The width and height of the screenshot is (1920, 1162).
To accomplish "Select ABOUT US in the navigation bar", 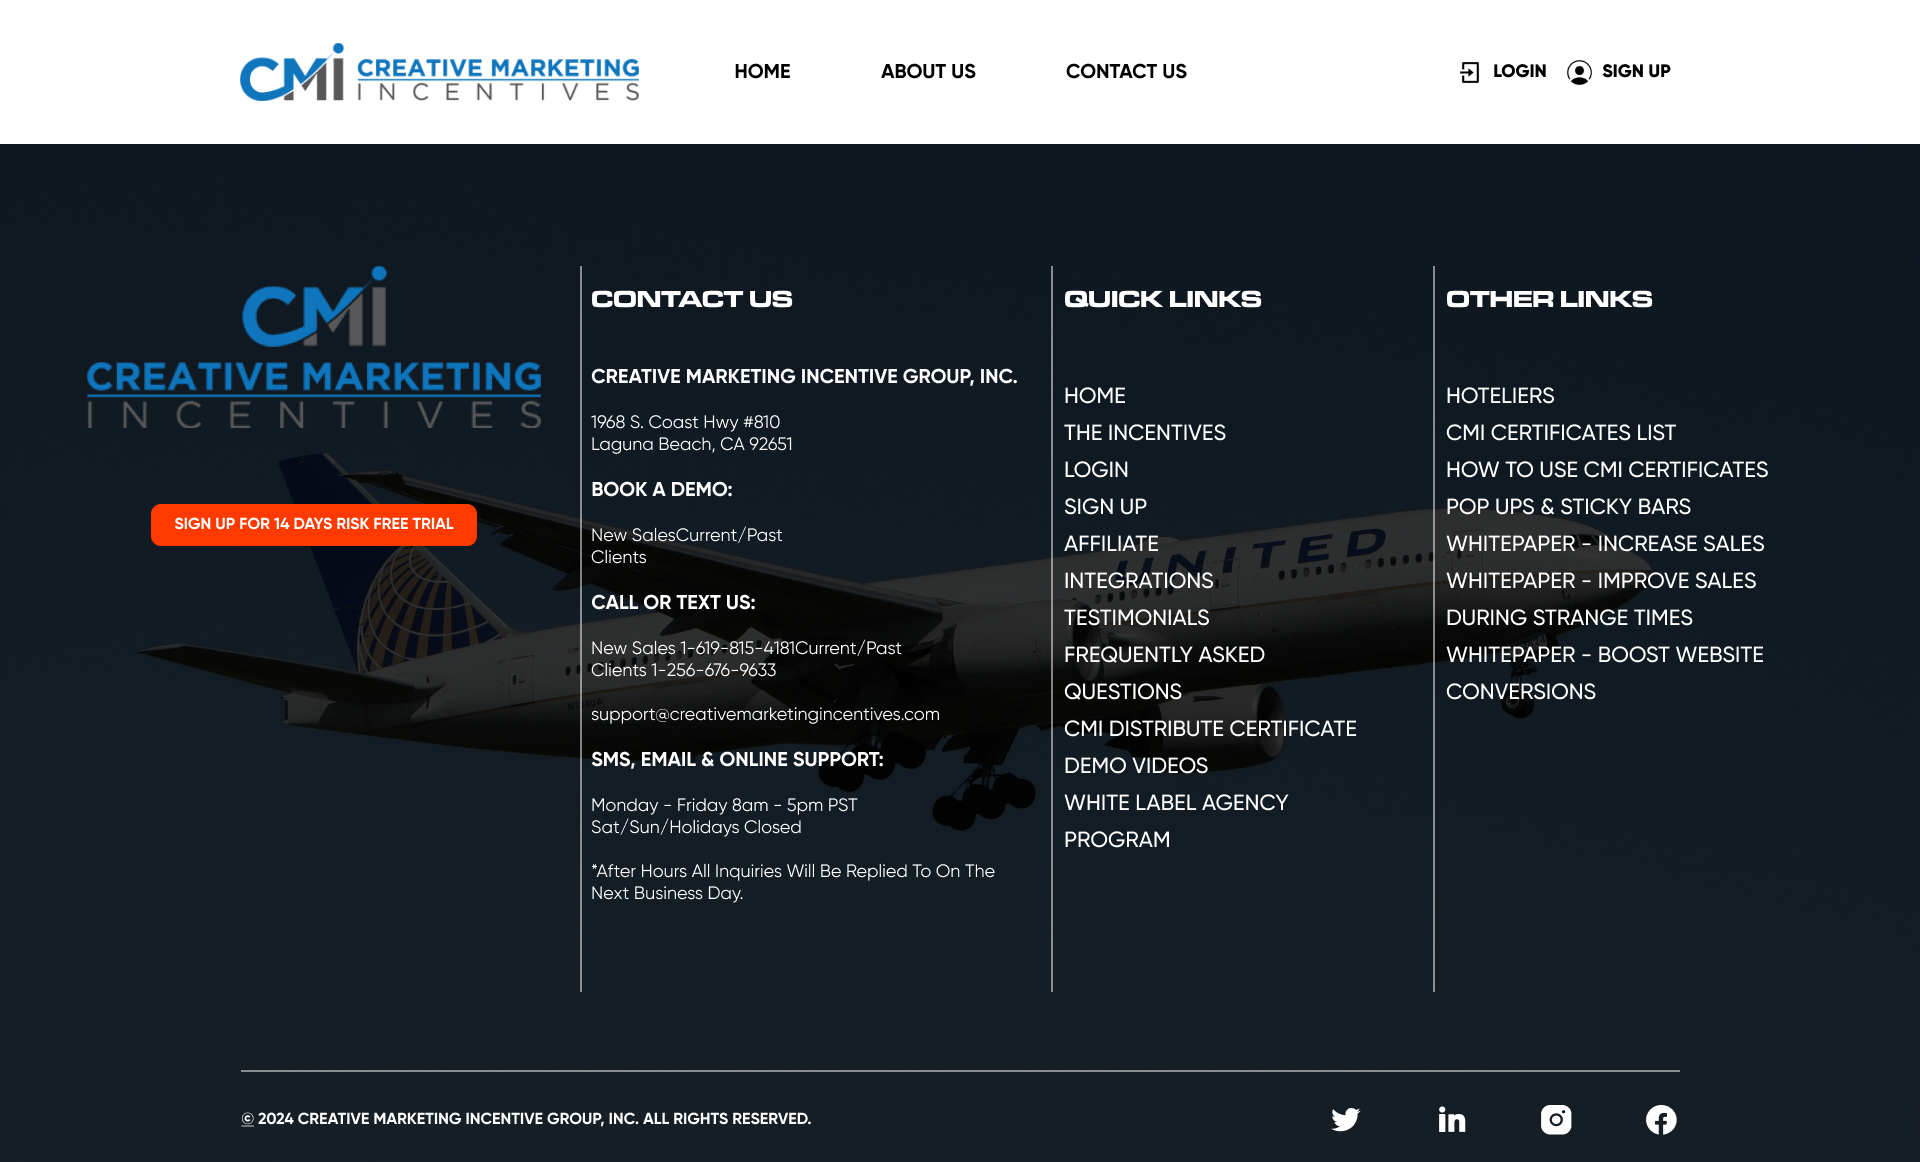I will [927, 71].
